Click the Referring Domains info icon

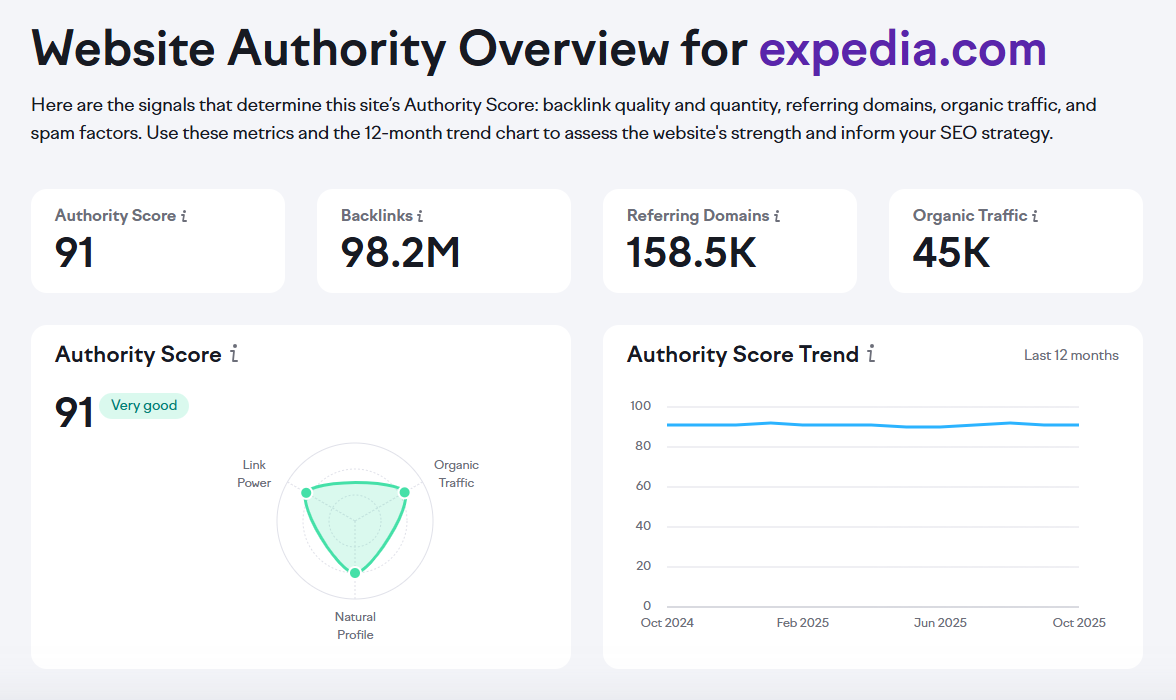(x=778, y=215)
